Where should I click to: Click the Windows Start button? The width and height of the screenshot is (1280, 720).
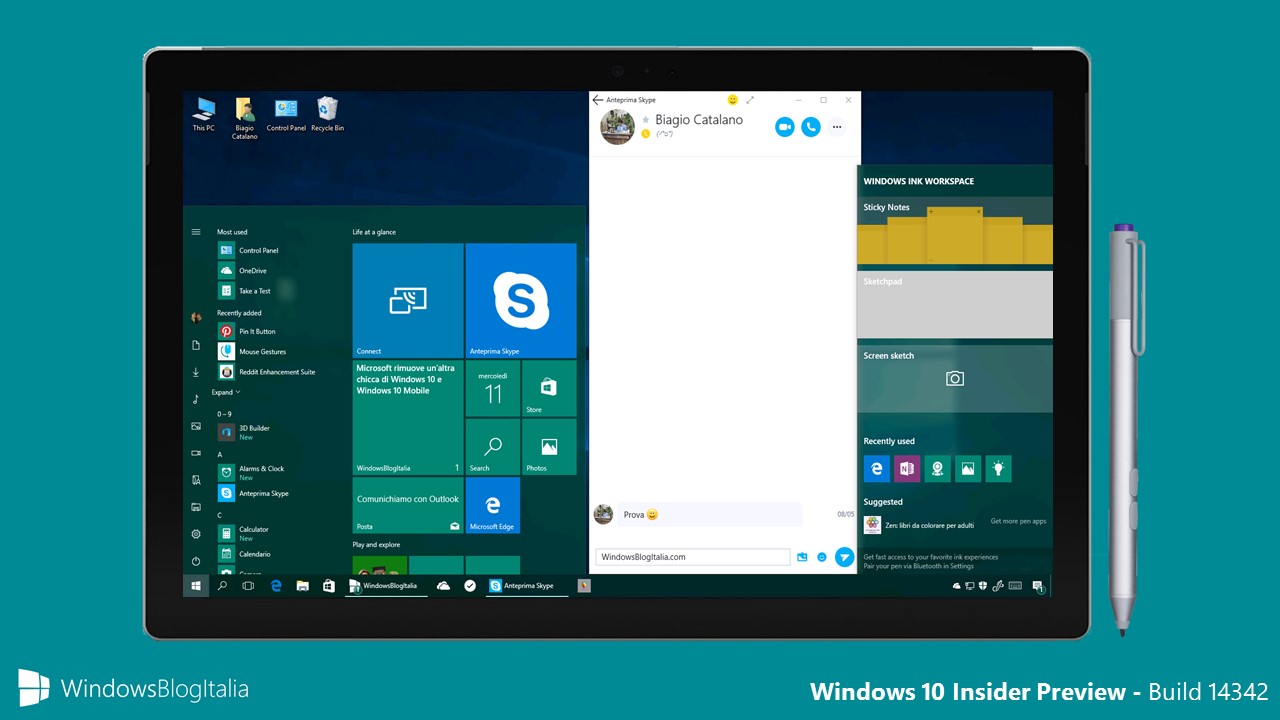point(196,586)
